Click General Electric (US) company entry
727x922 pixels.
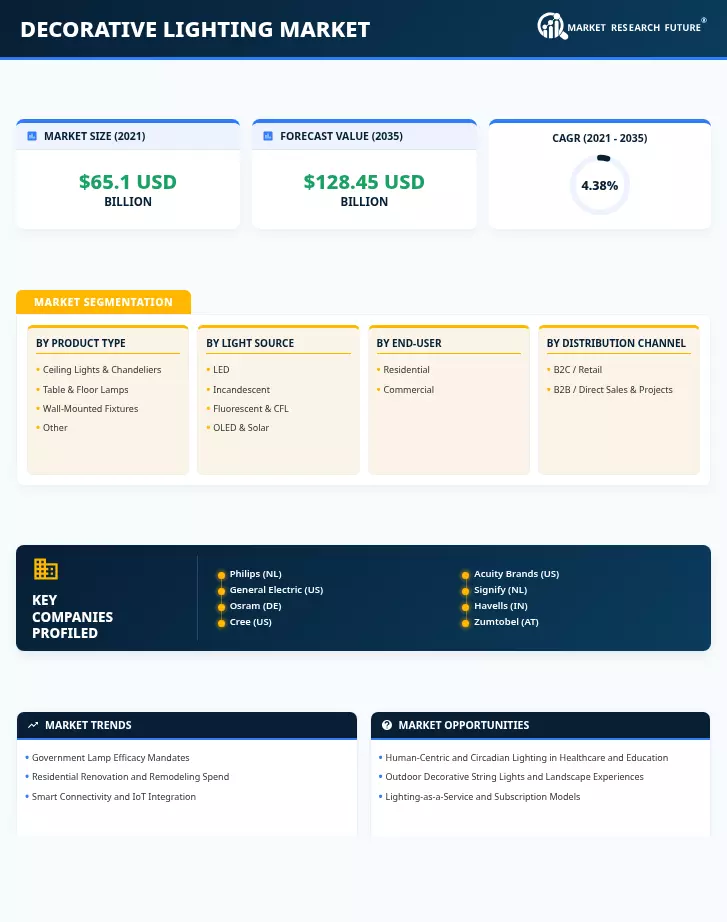coord(276,590)
